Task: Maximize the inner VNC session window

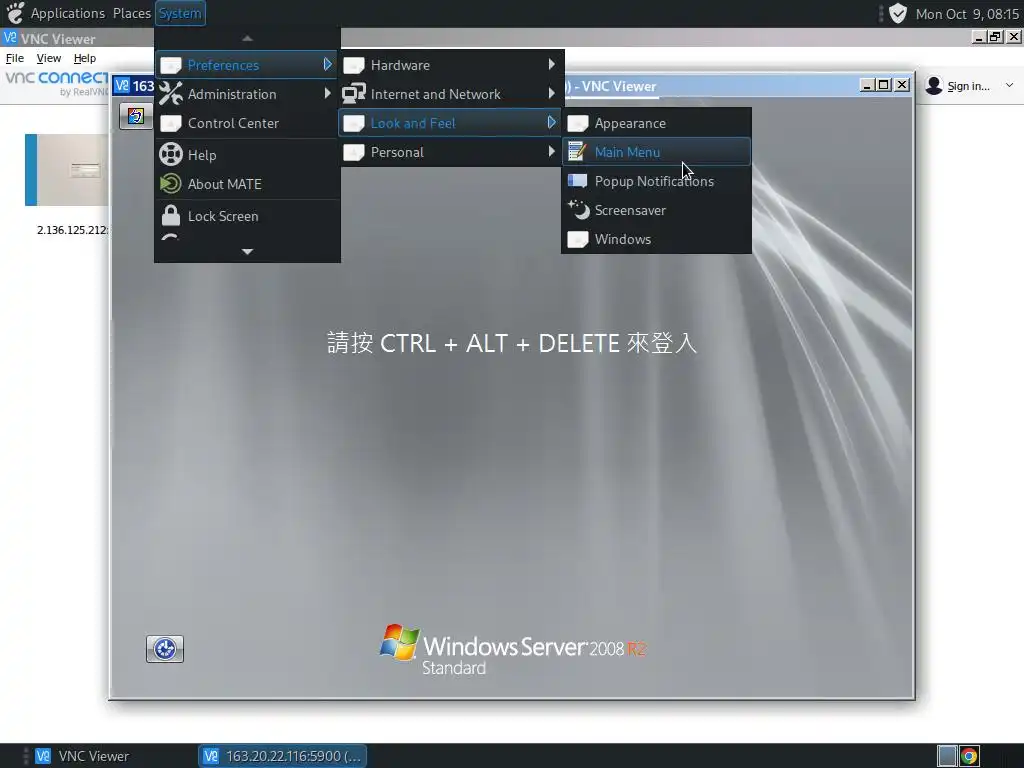Action: coord(884,85)
